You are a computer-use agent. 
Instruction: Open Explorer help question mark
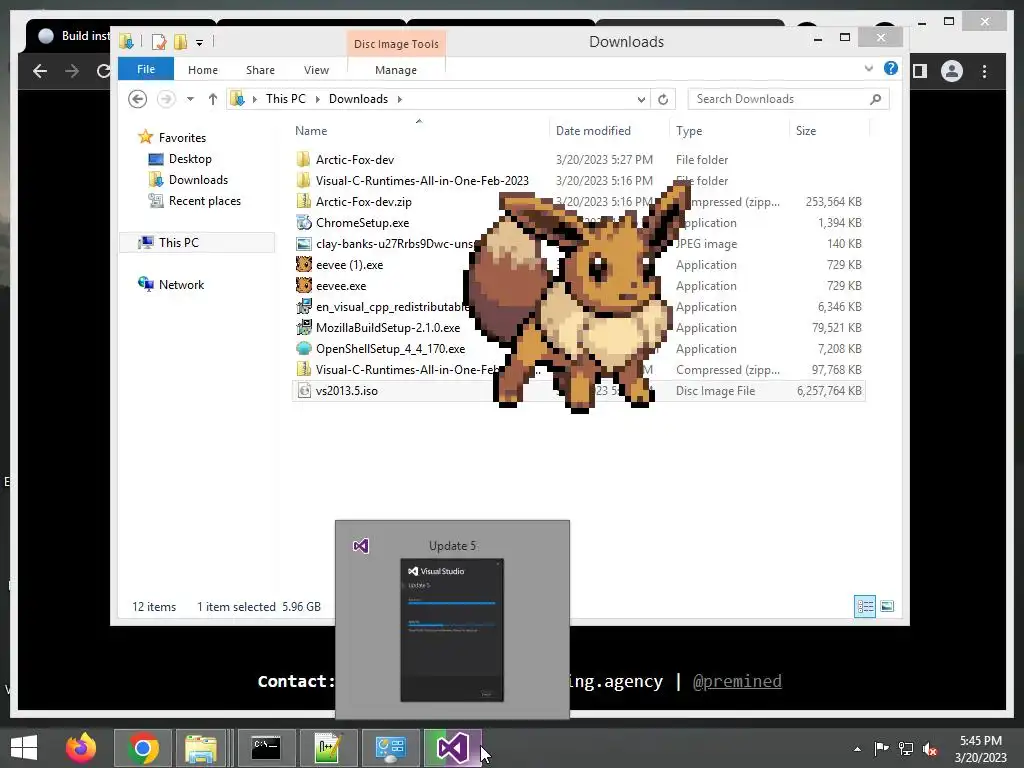pyautogui.click(x=891, y=68)
